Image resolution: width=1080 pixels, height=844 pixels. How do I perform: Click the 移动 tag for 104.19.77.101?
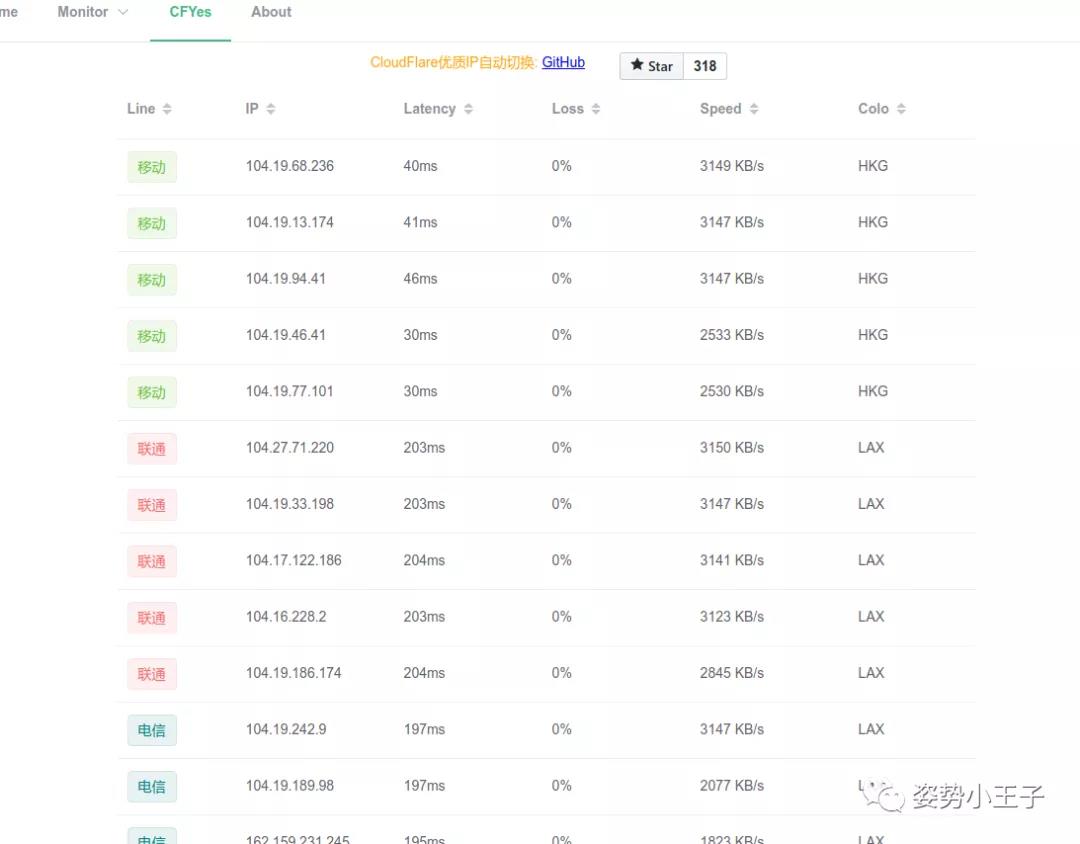tap(152, 392)
